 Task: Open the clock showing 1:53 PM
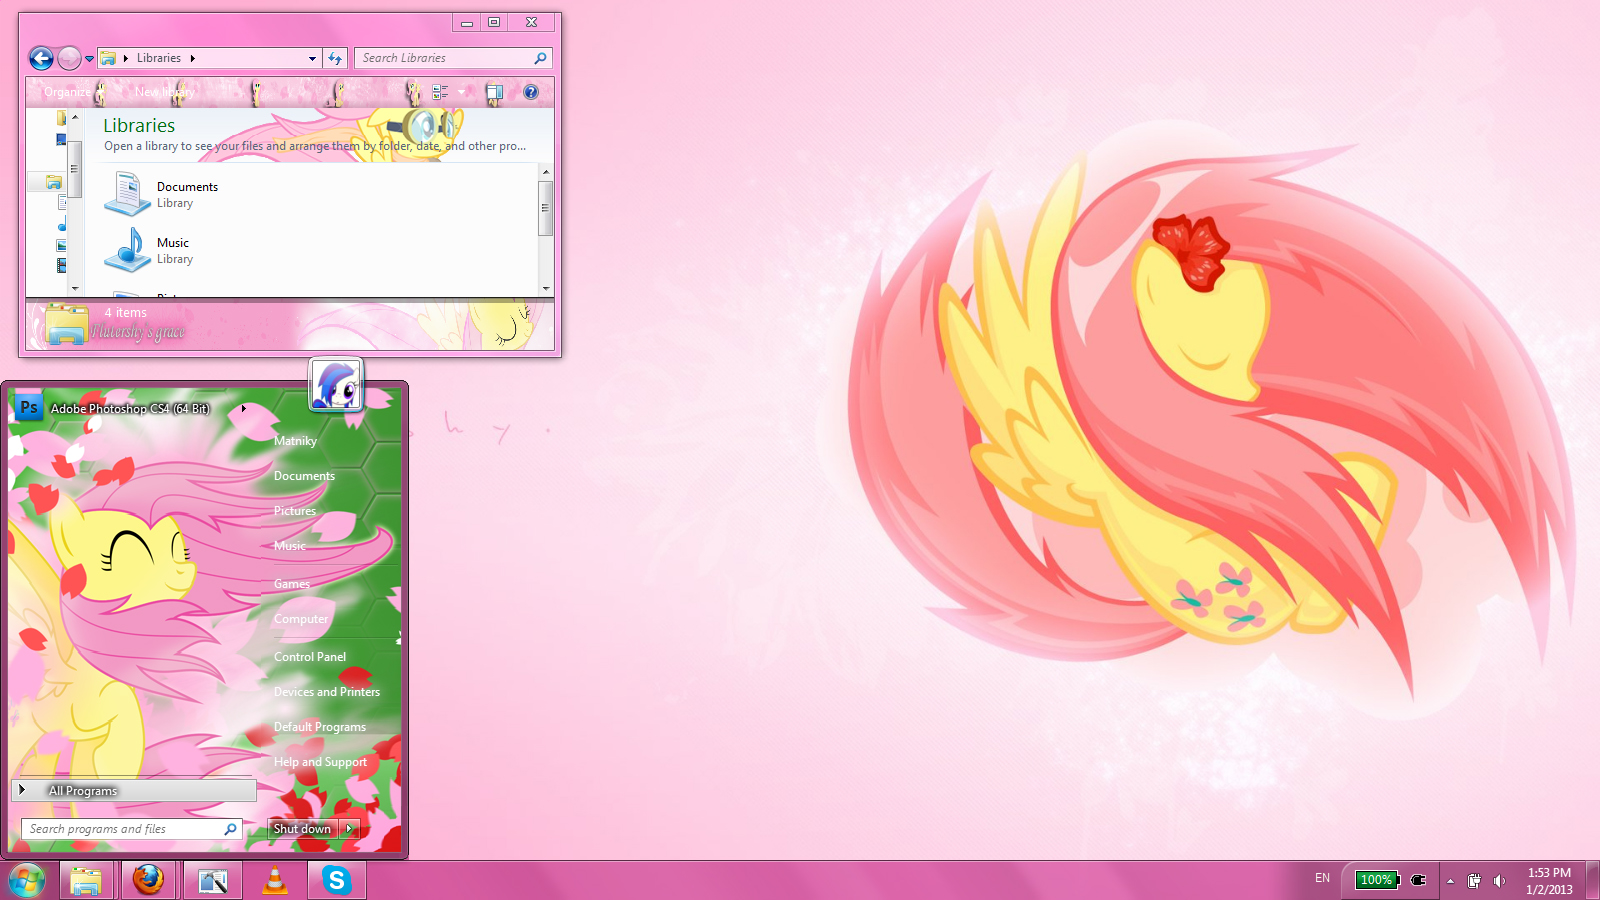(1549, 881)
